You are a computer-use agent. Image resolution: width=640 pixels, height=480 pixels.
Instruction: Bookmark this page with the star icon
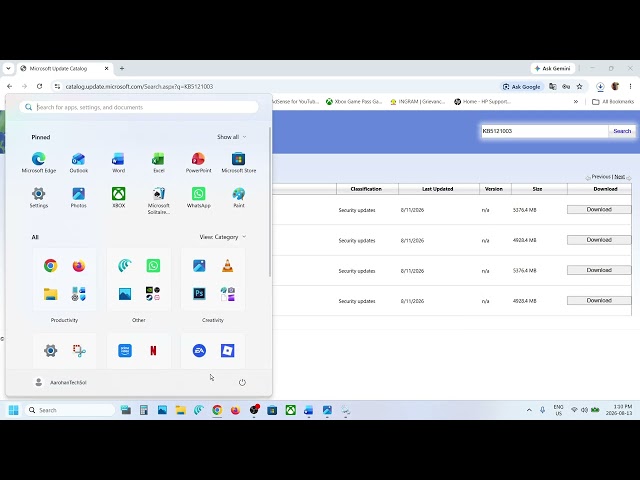click(x=579, y=87)
